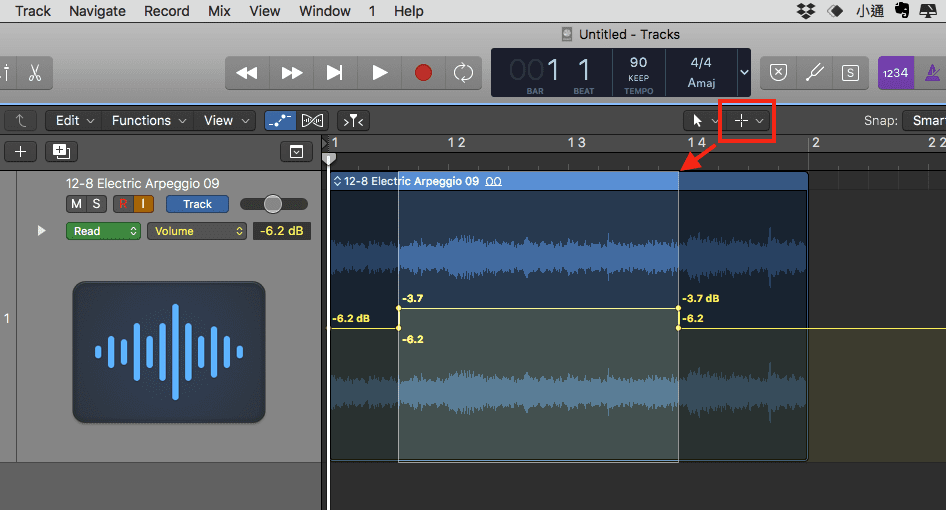Click the Rewind transport button
Viewport: 946px width, 510px height.
(247, 73)
